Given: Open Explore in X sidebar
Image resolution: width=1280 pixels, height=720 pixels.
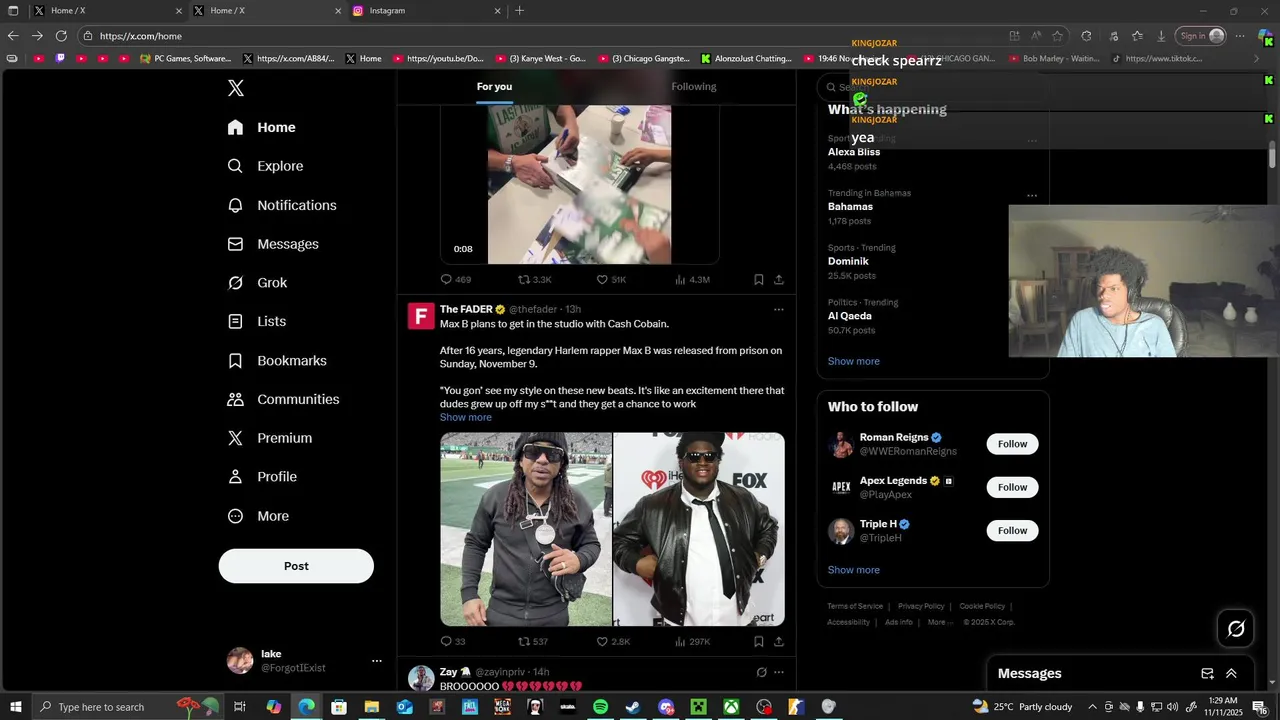Looking at the screenshot, I should coord(265,166).
